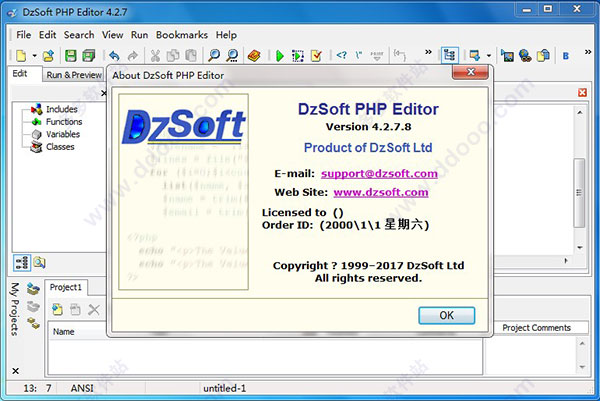Screen dimensions: 600x401
Task: Open the PHP help book icon
Action: pyautogui.click(x=254, y=56)
